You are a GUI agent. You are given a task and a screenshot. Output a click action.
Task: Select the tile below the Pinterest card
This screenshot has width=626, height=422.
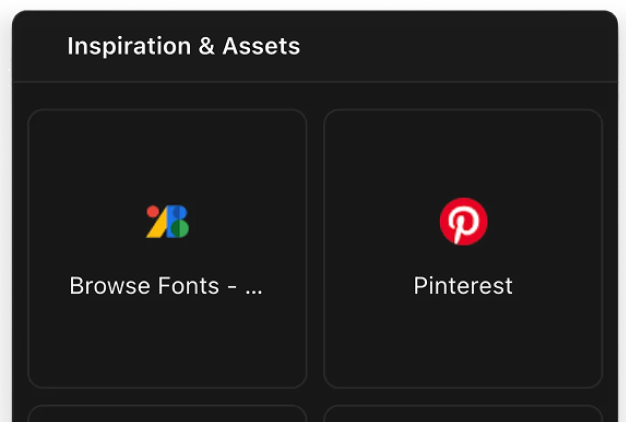click(463, 414)
